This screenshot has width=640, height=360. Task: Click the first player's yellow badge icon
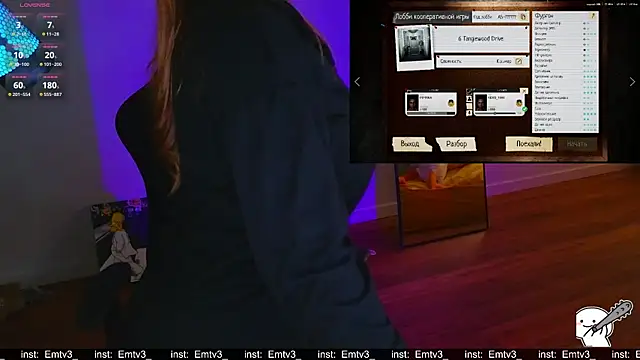[451, 103]
